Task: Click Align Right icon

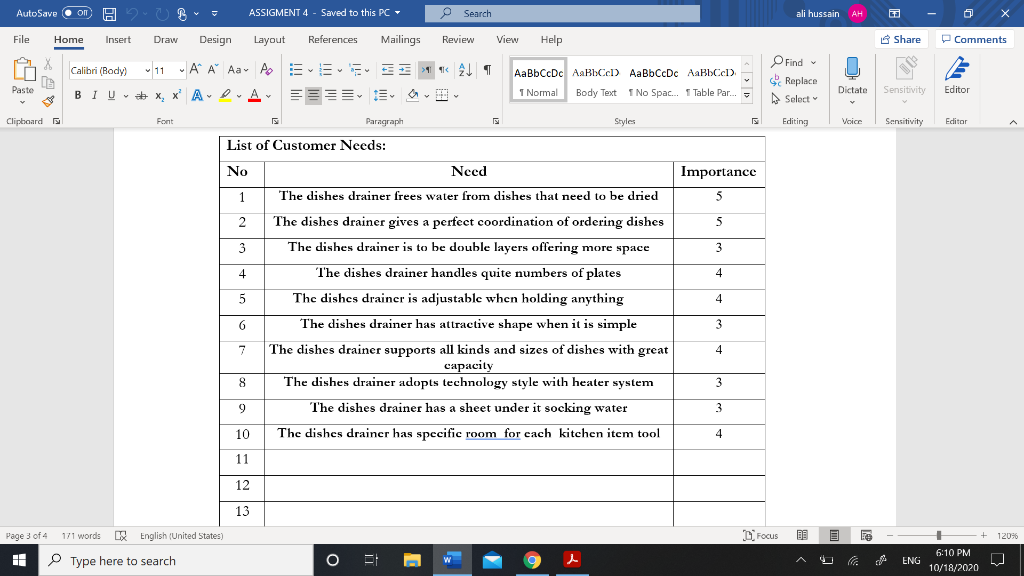Action: [x=331, y=96]
